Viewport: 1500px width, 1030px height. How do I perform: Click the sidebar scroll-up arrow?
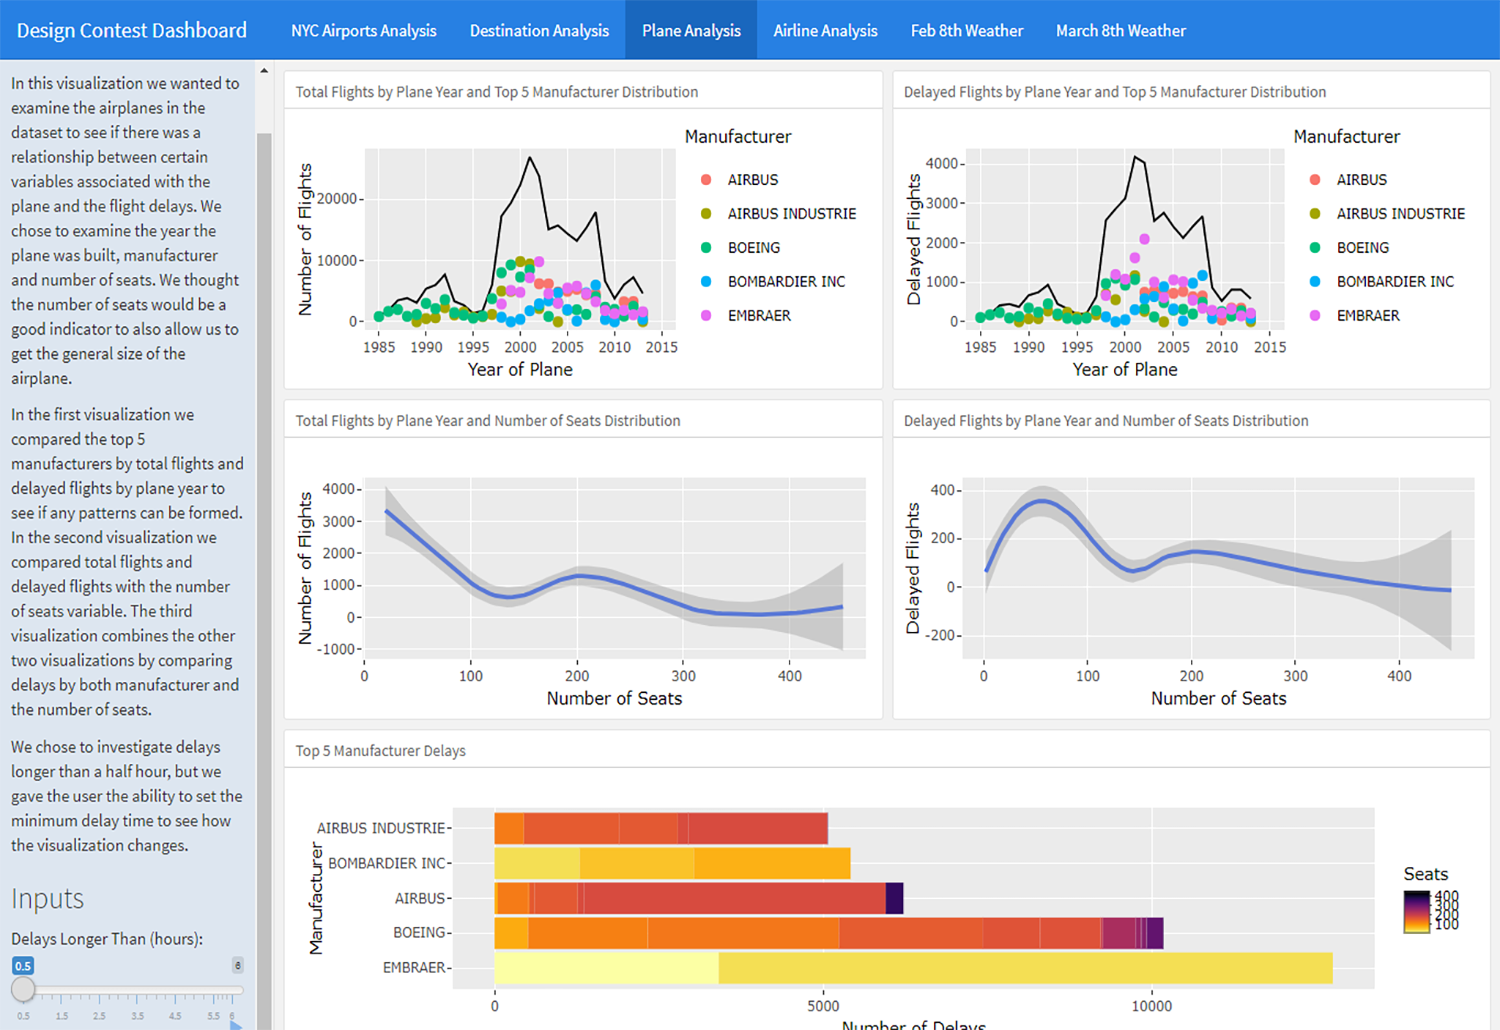pyautogui.click(x=264, y=71)
